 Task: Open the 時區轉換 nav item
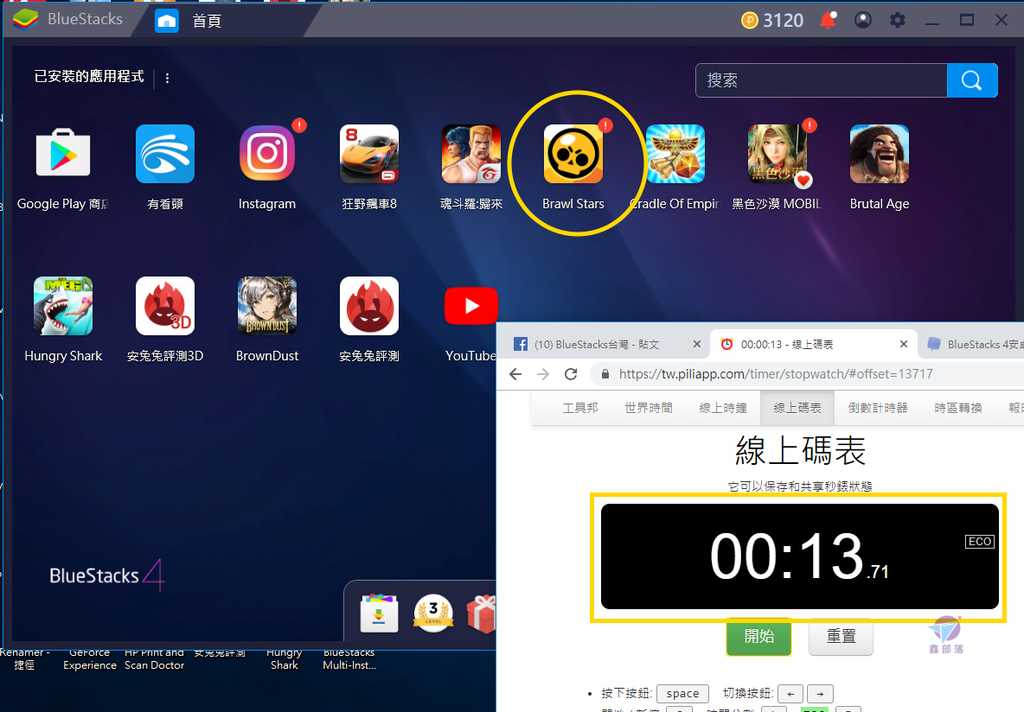point(958,408)
